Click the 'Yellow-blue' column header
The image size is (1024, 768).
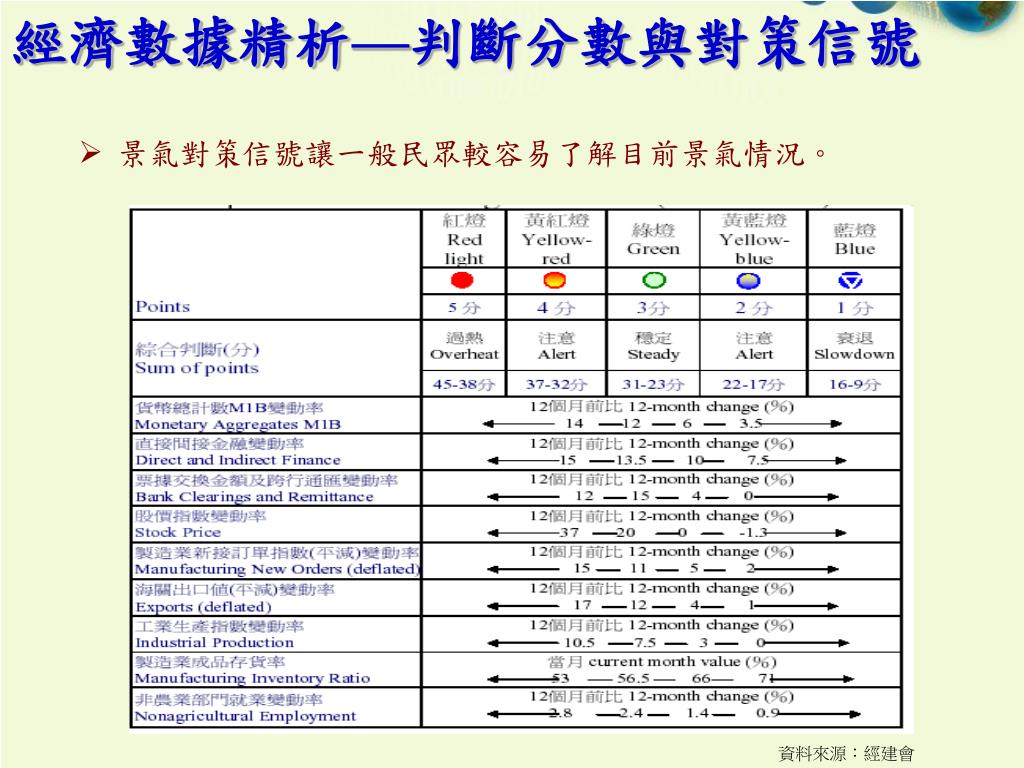(754, 239)
